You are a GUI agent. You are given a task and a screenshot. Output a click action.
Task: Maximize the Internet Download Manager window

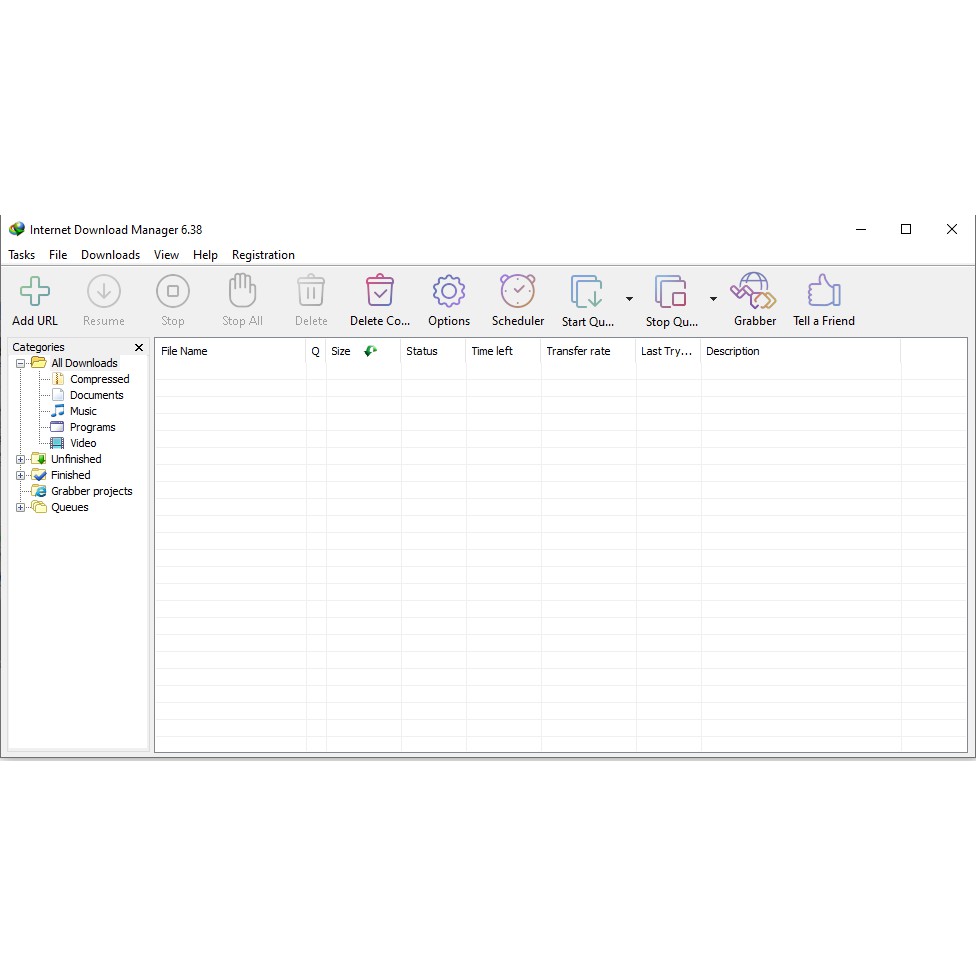tap(906, 229)
